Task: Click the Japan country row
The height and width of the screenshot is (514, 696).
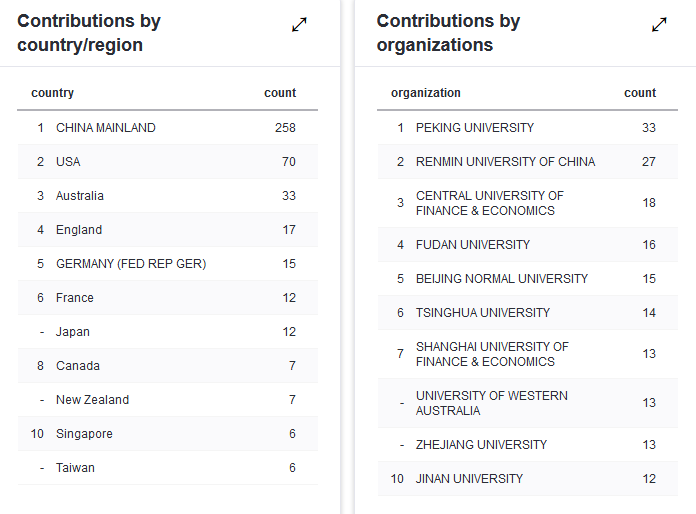Action: 73,332
